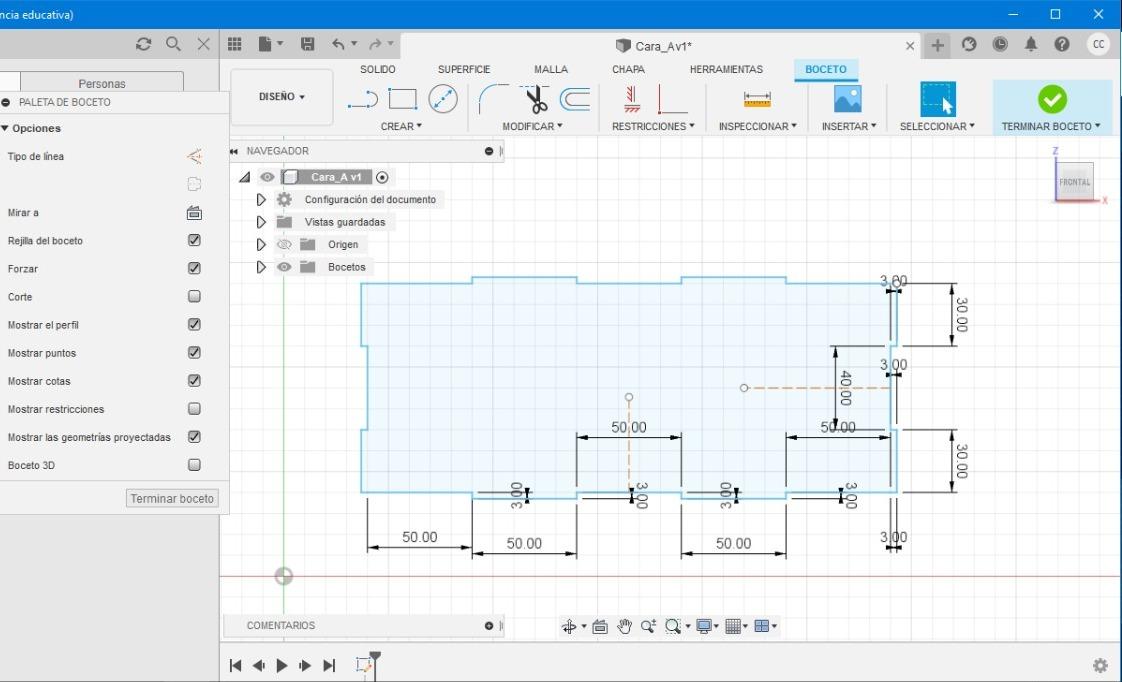1122x682 pixels.
Task: Undo the last action
Action: click(338, 44)
